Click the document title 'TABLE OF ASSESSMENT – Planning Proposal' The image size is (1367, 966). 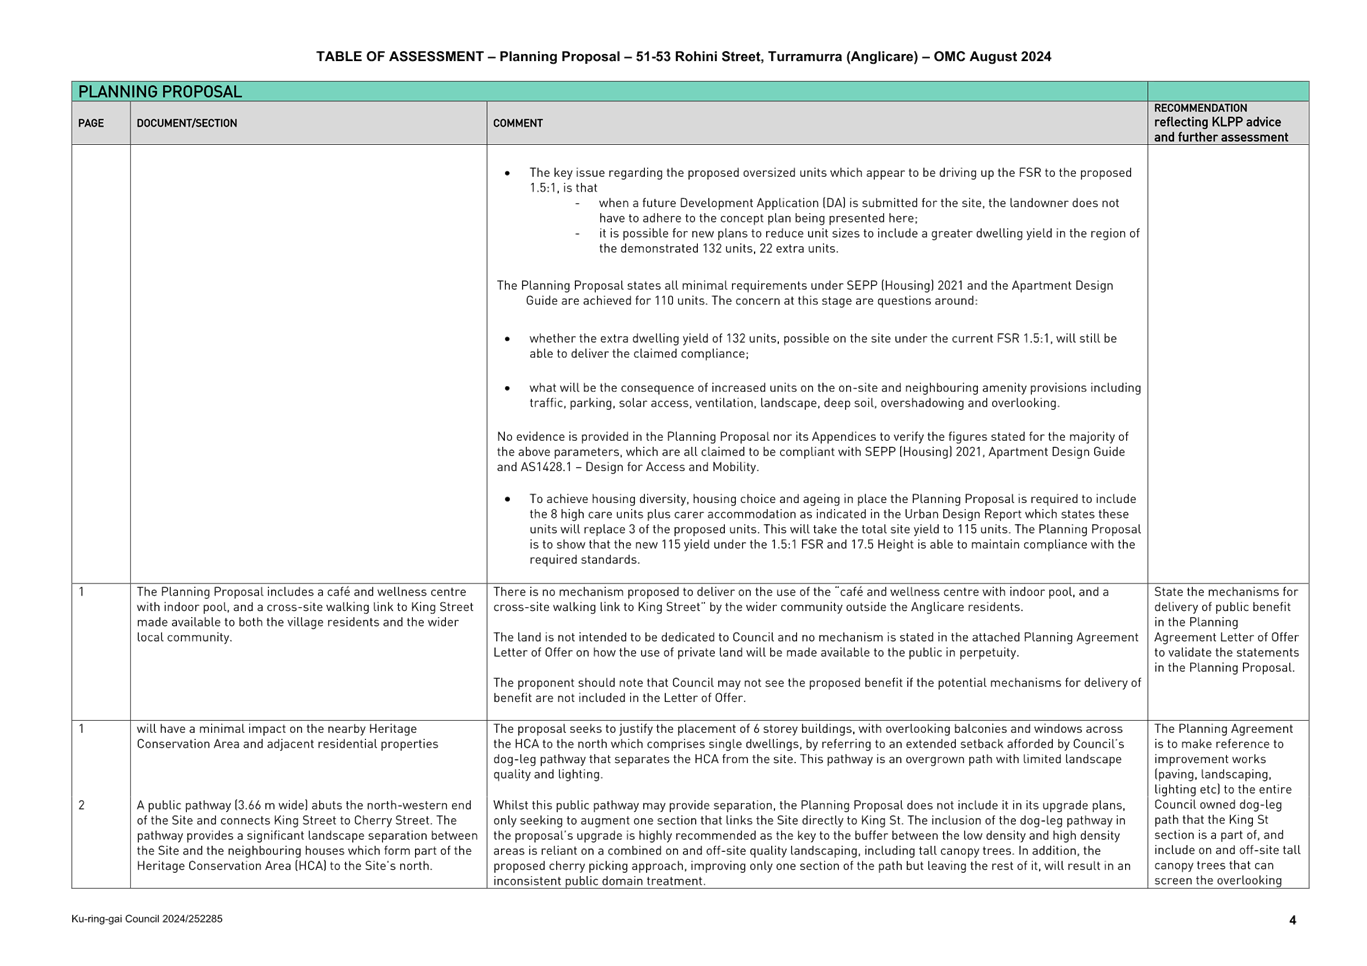683,57
